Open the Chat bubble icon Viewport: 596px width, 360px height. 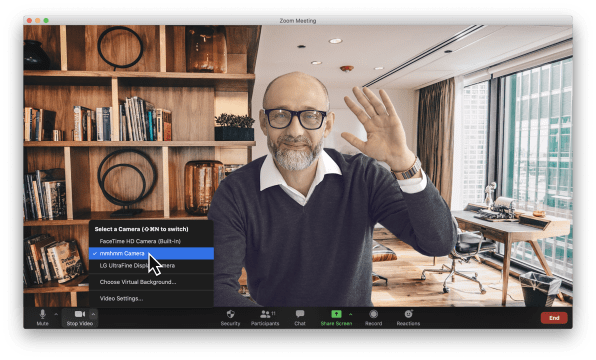point(300,314)
